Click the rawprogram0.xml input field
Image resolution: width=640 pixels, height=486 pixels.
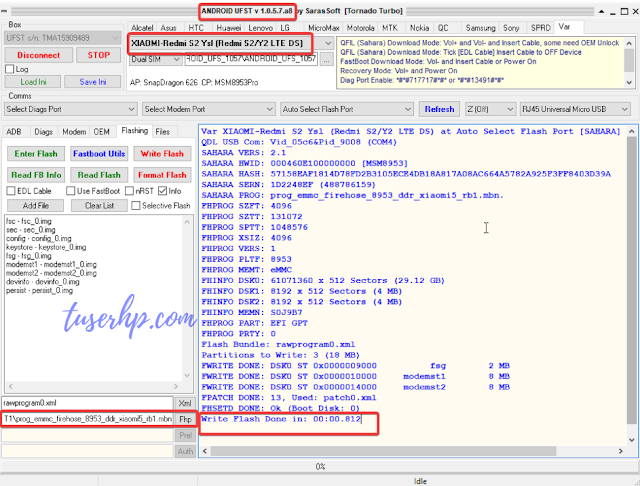coord(87,403)
